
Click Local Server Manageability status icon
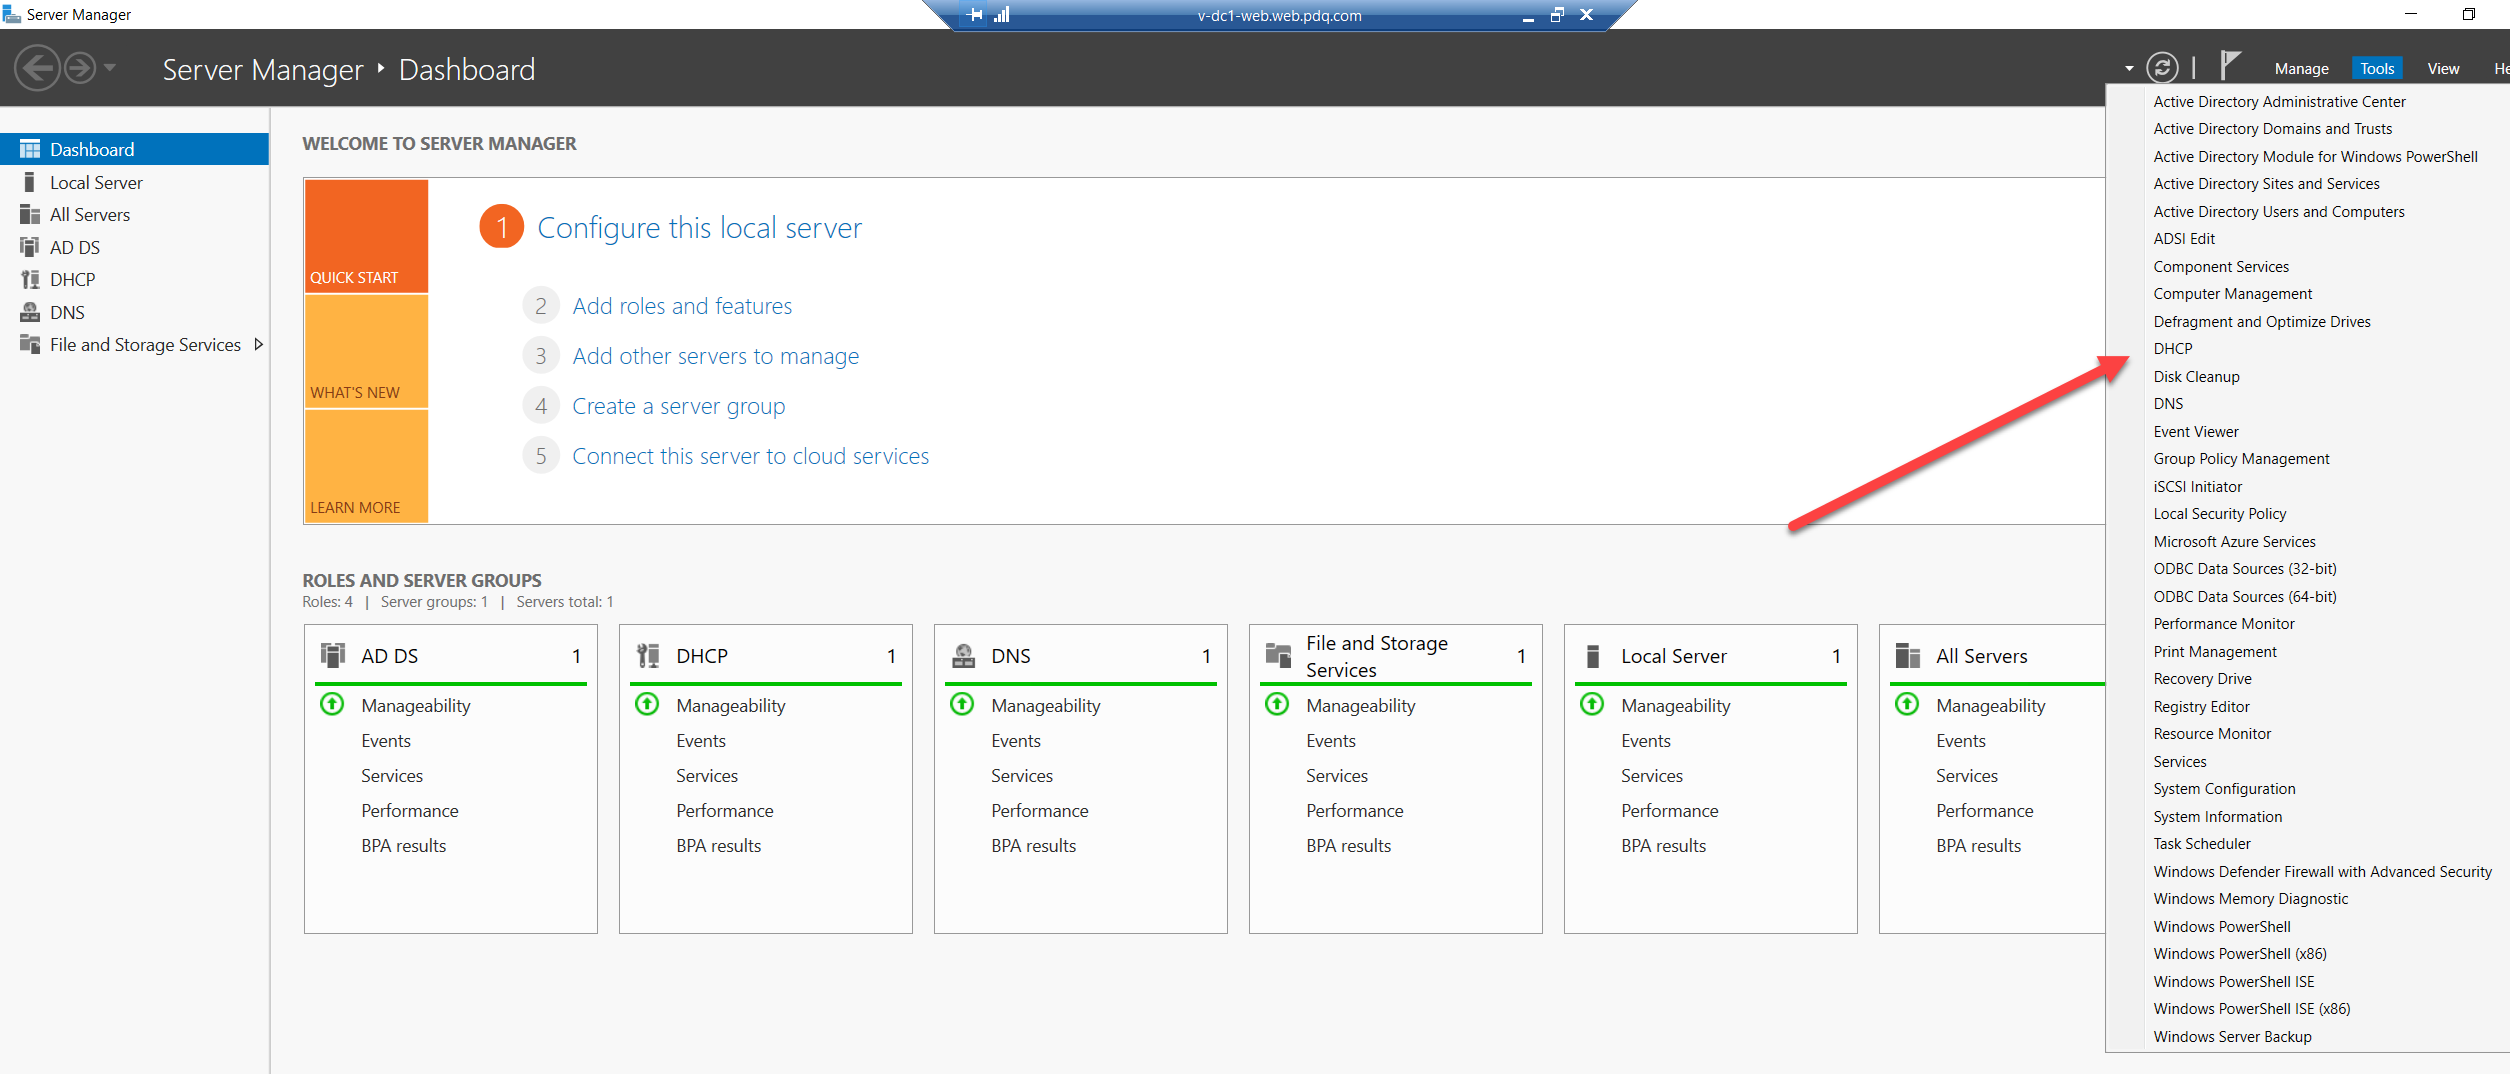coord(1592,704)
